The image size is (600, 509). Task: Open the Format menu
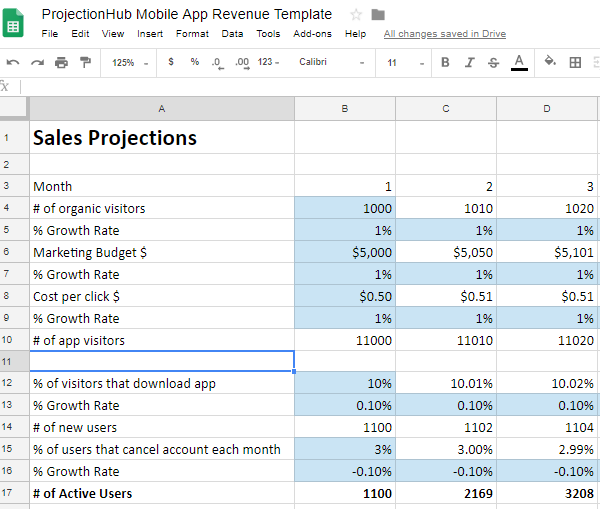(192, 34)
